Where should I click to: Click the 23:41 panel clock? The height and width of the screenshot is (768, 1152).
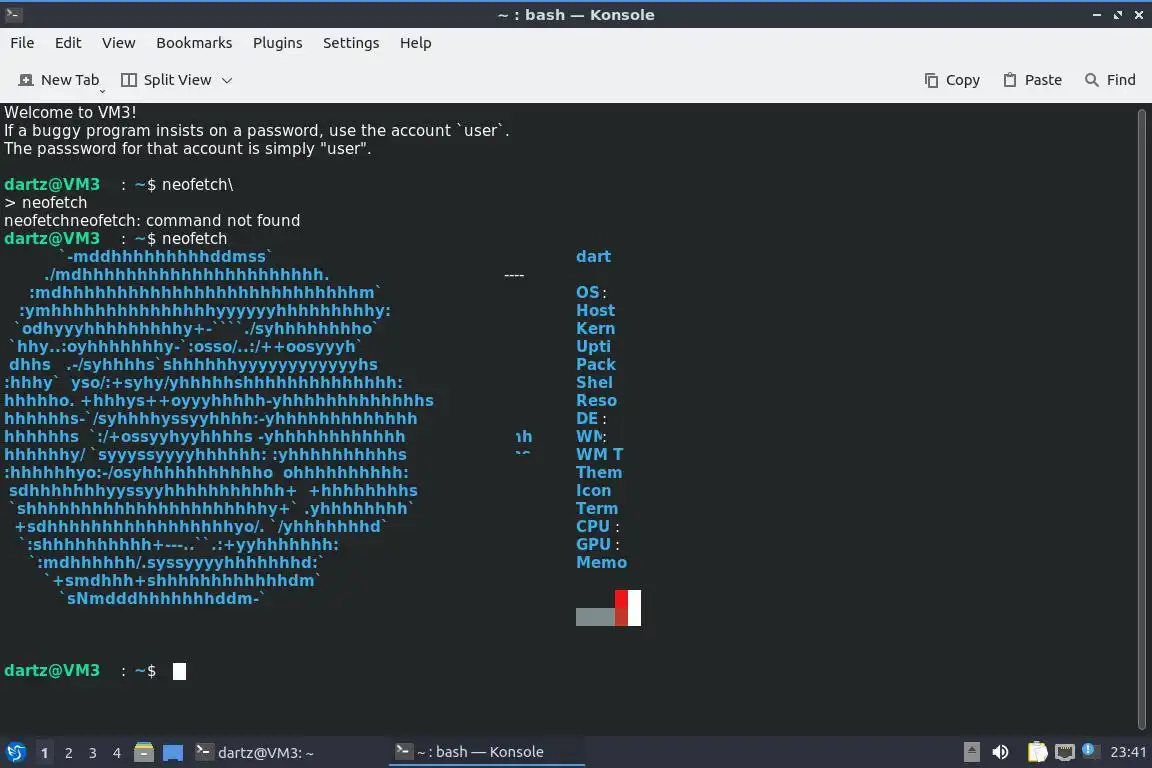pyautogui.click(x=1128, y=752)
